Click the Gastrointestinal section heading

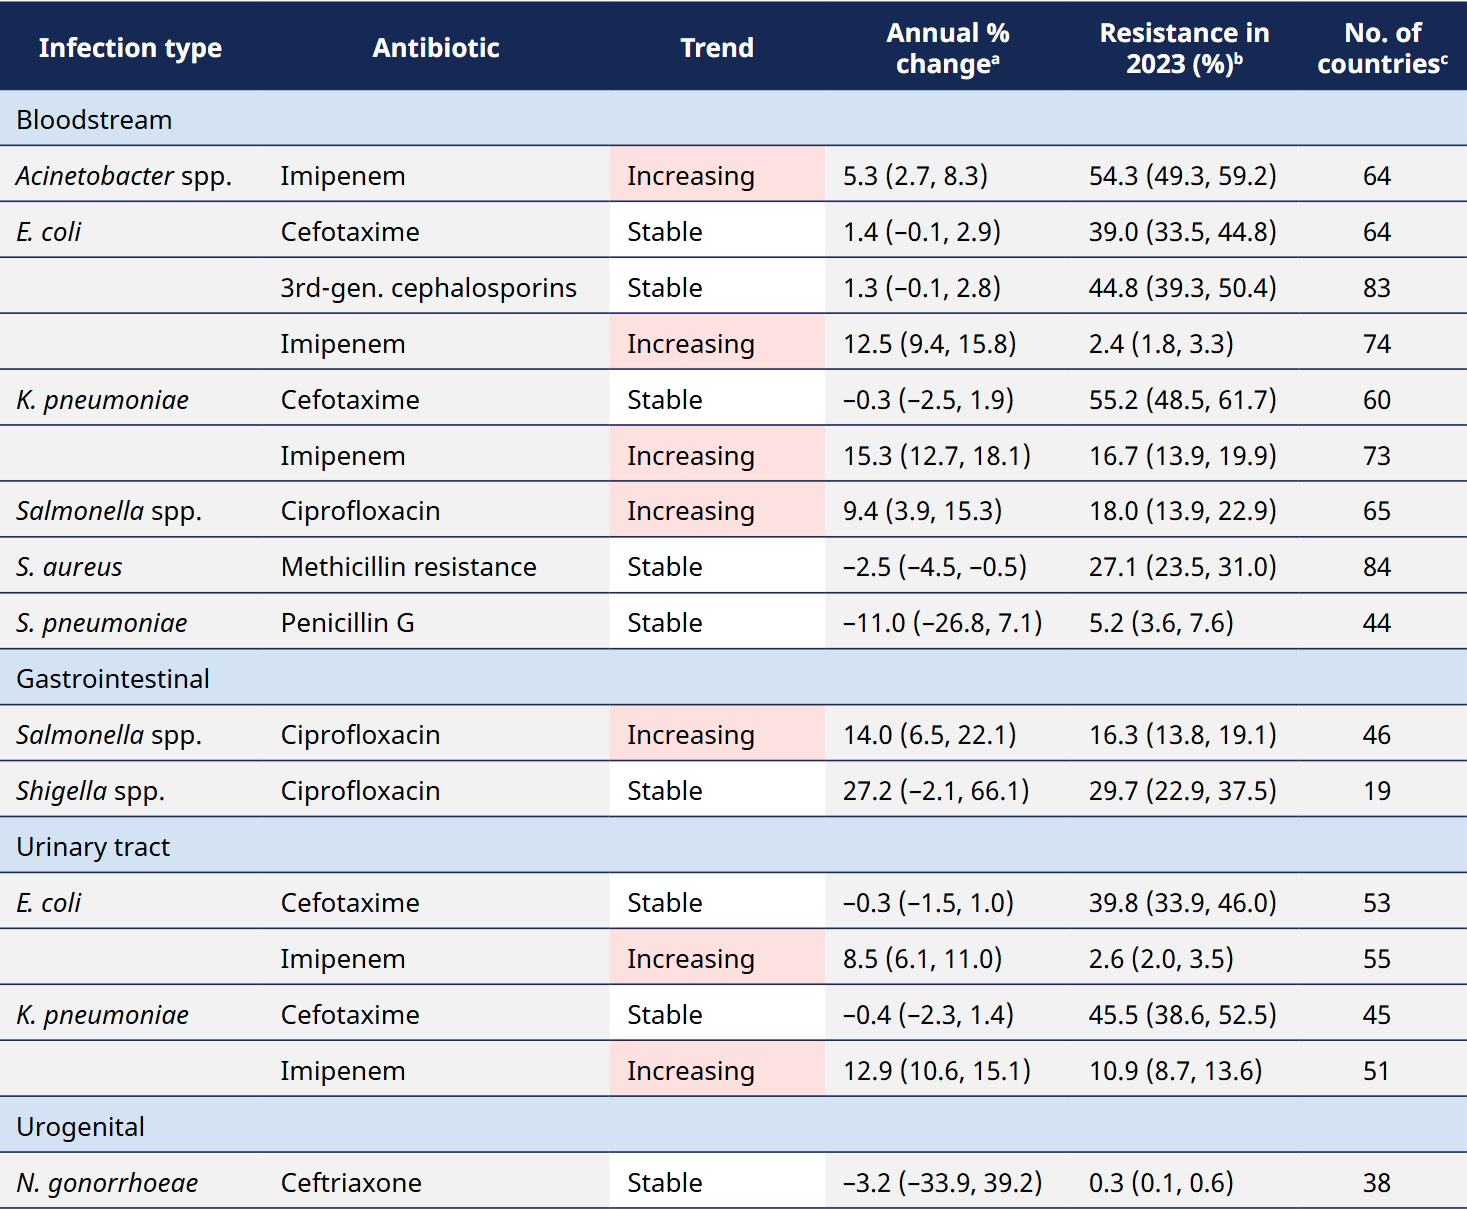pyautogui.click(x=113, y=679)
